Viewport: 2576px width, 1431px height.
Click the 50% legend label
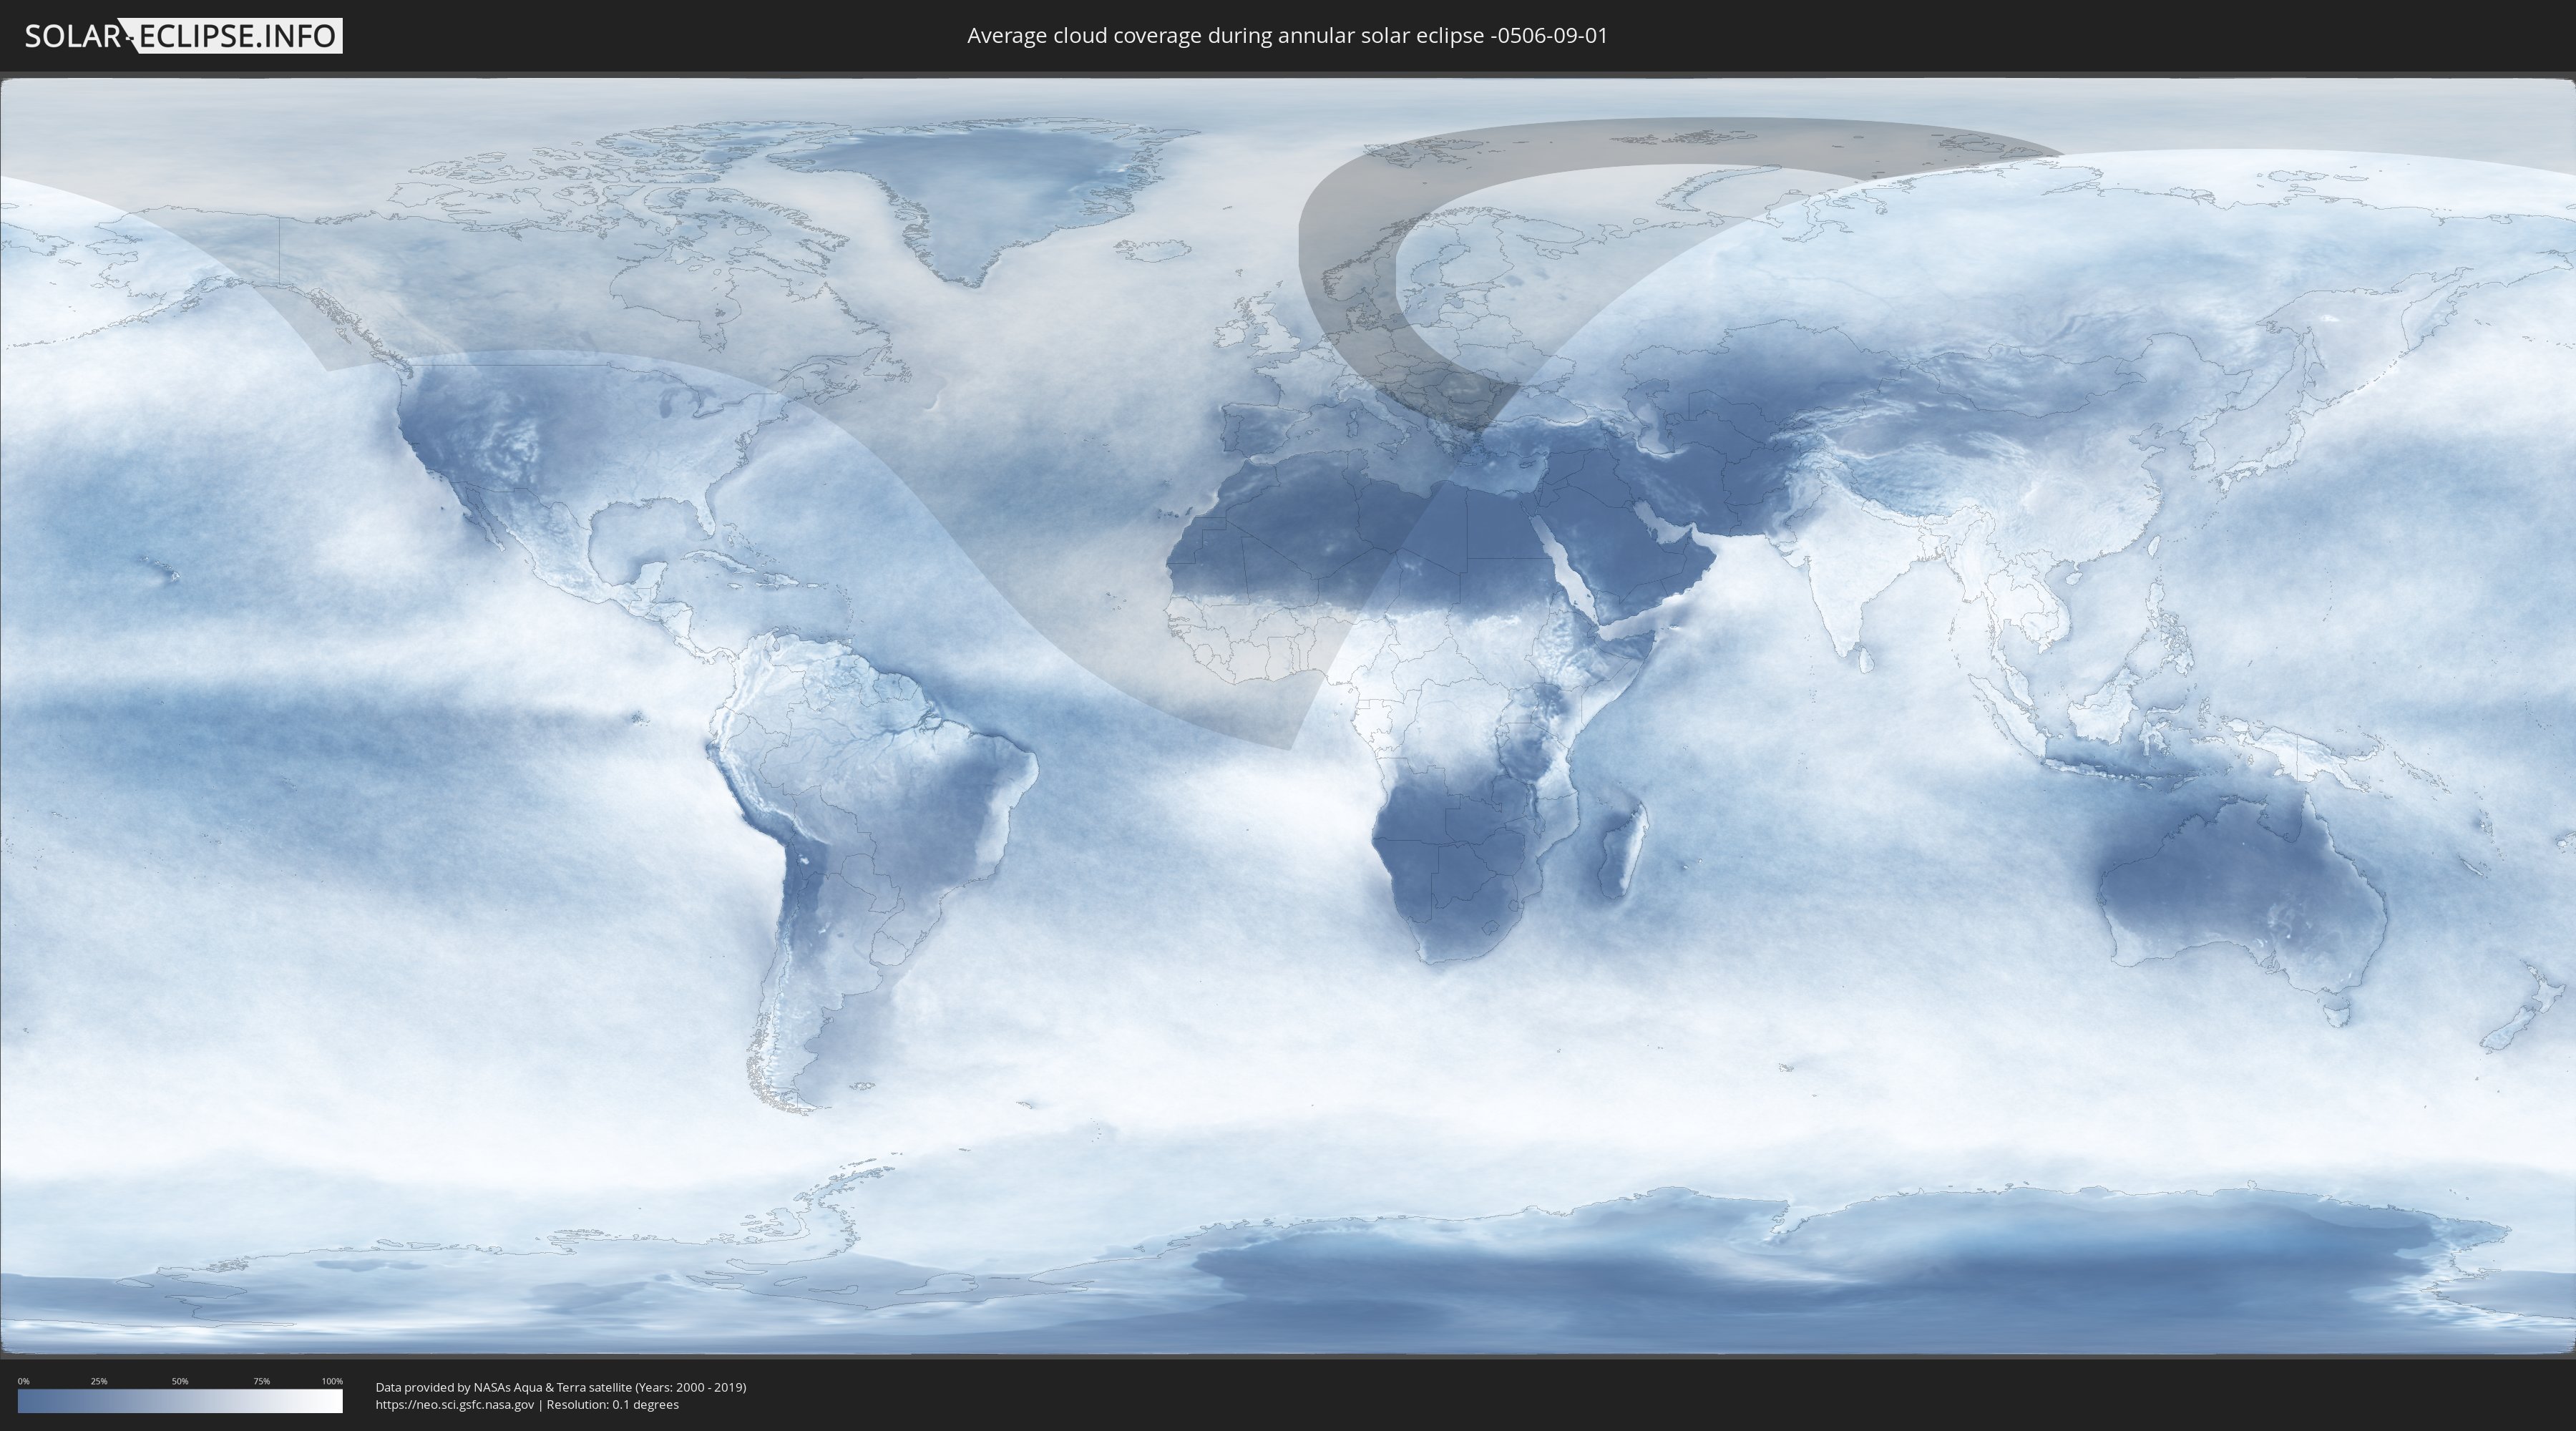180,1381
